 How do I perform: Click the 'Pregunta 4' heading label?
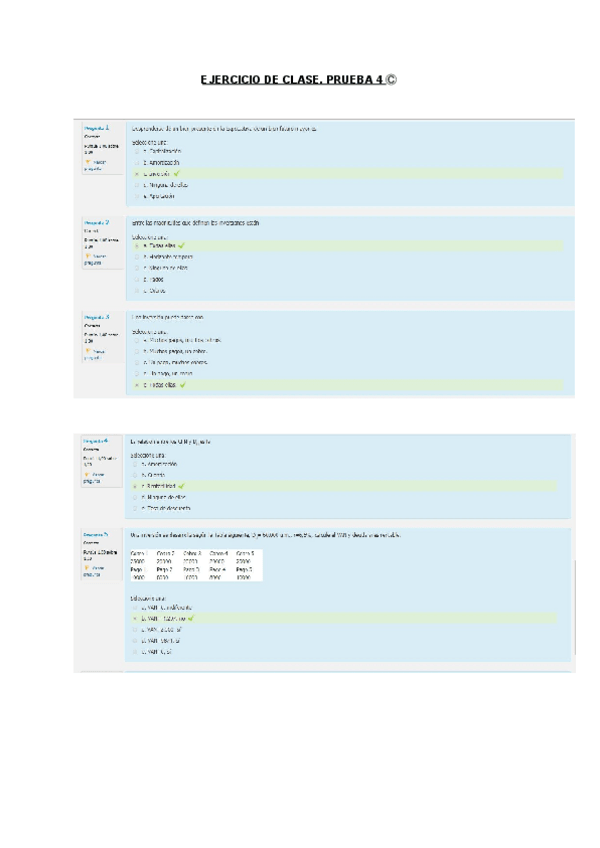point(95,441)
